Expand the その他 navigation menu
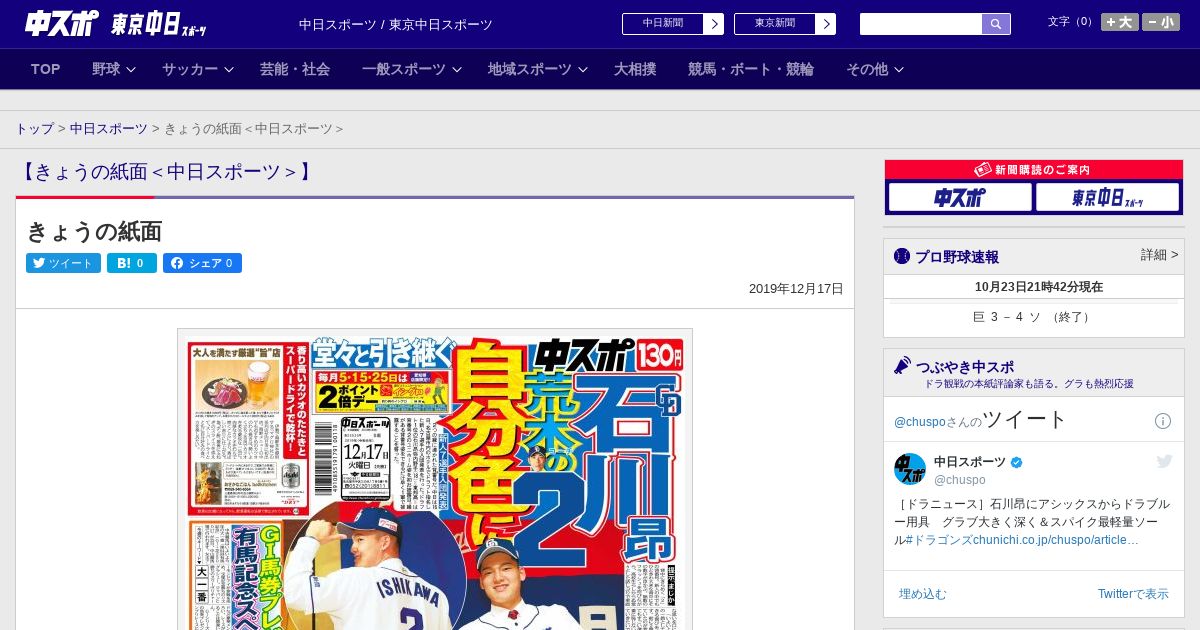Image resolution: width=1200 pixels, height=630 pixels. click(875, 69)
